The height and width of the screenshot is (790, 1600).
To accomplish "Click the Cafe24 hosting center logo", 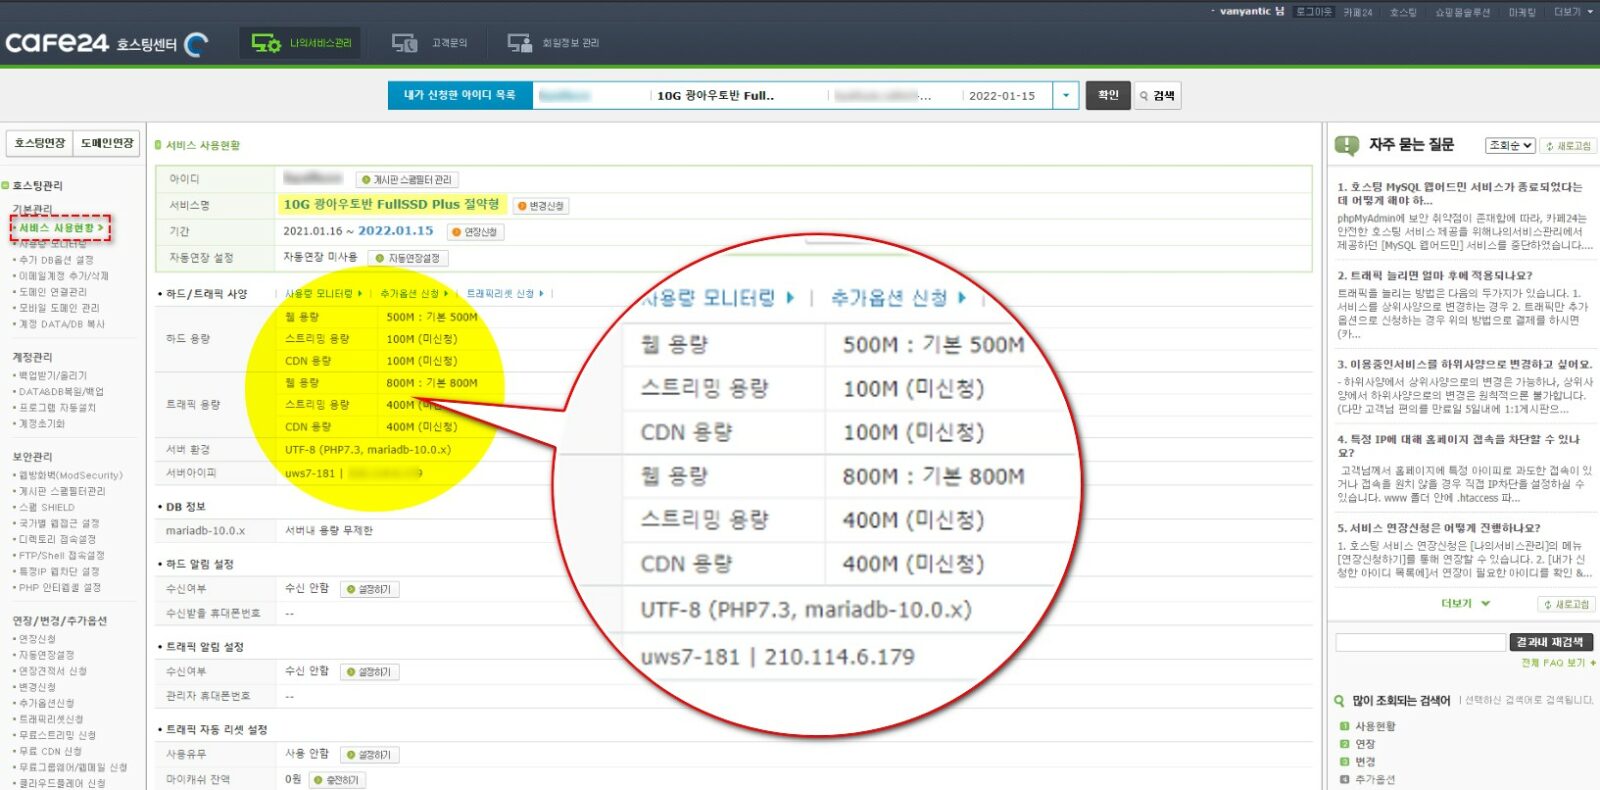I will (106, 43).
